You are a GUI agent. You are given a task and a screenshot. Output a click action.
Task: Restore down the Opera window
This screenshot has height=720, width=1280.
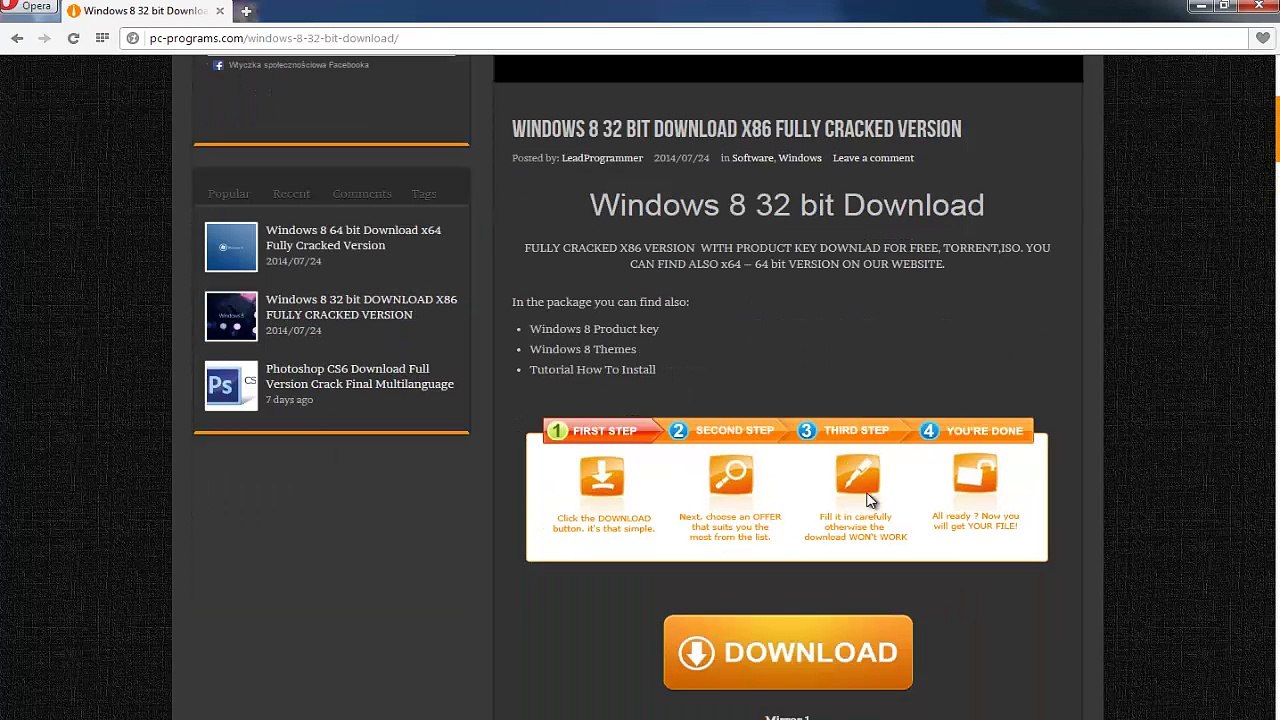click(1223, 6)
